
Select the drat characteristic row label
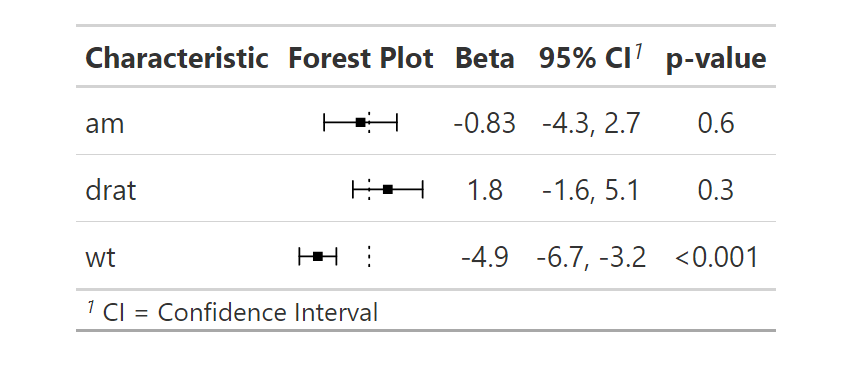[x=111, y=190]
